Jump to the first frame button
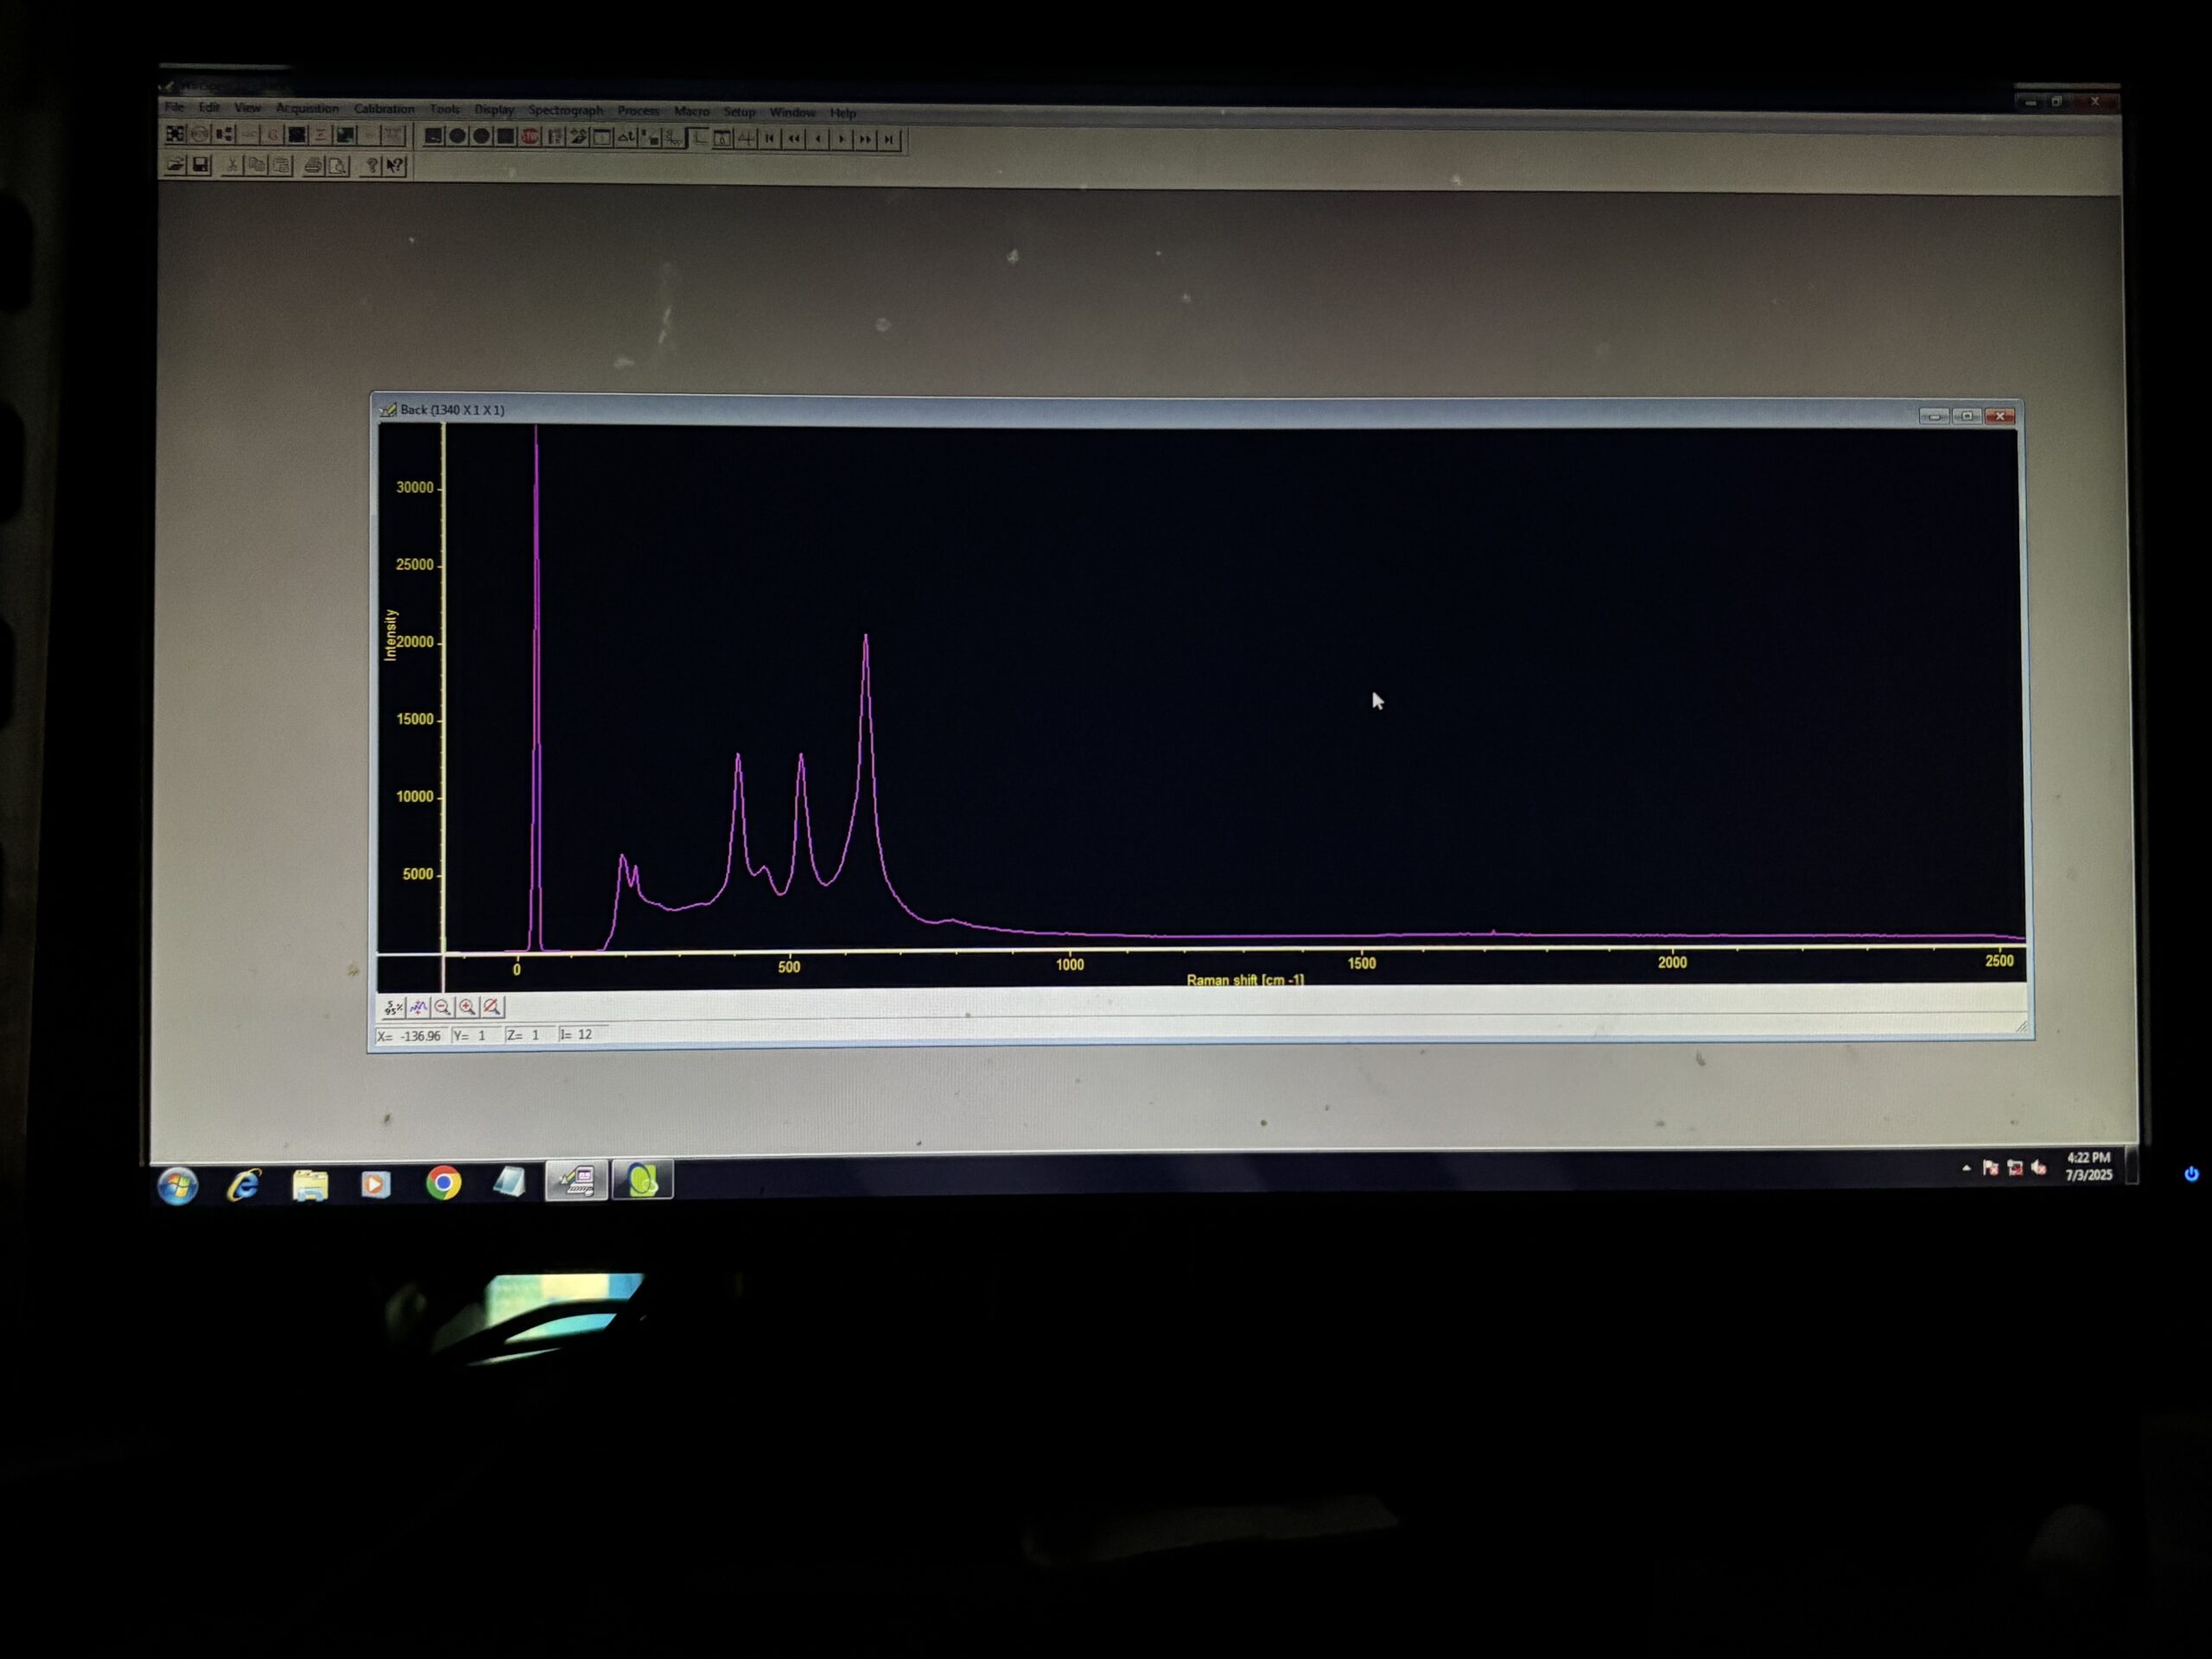The height and width of the screenshot is (1659, 2212). coord(770,138)
